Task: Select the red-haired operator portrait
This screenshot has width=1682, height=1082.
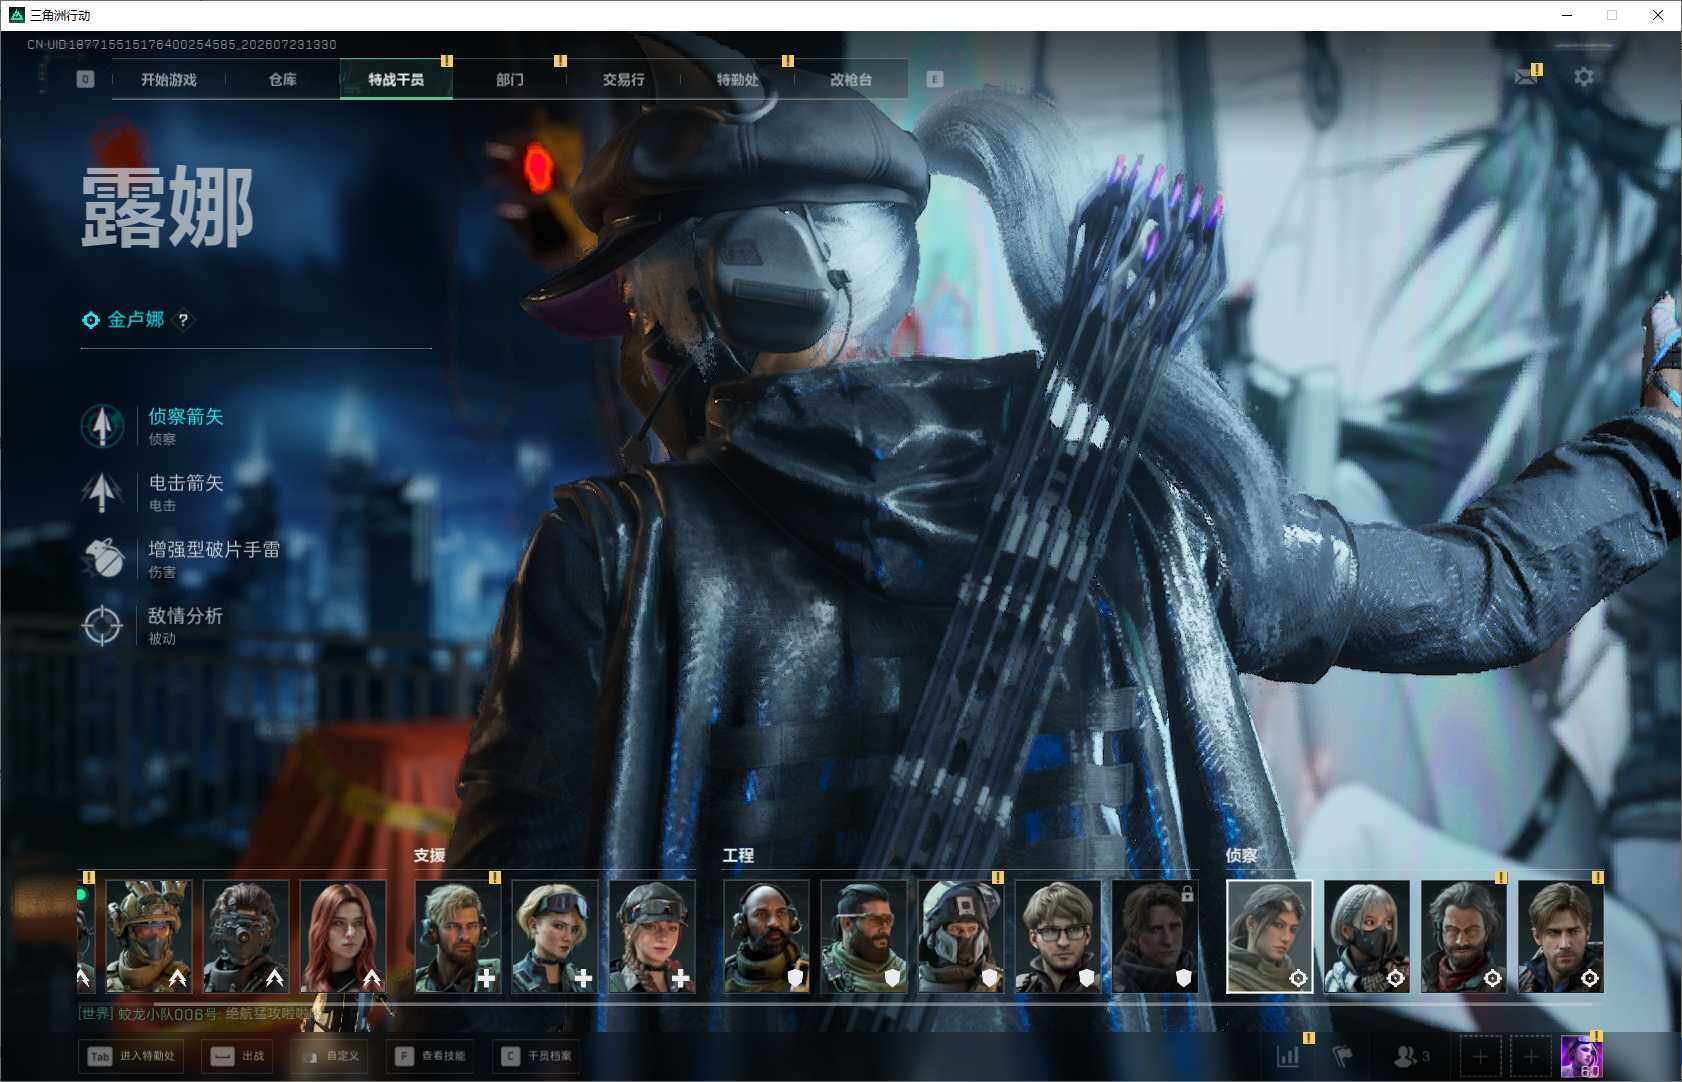Action: coord(343,936)
